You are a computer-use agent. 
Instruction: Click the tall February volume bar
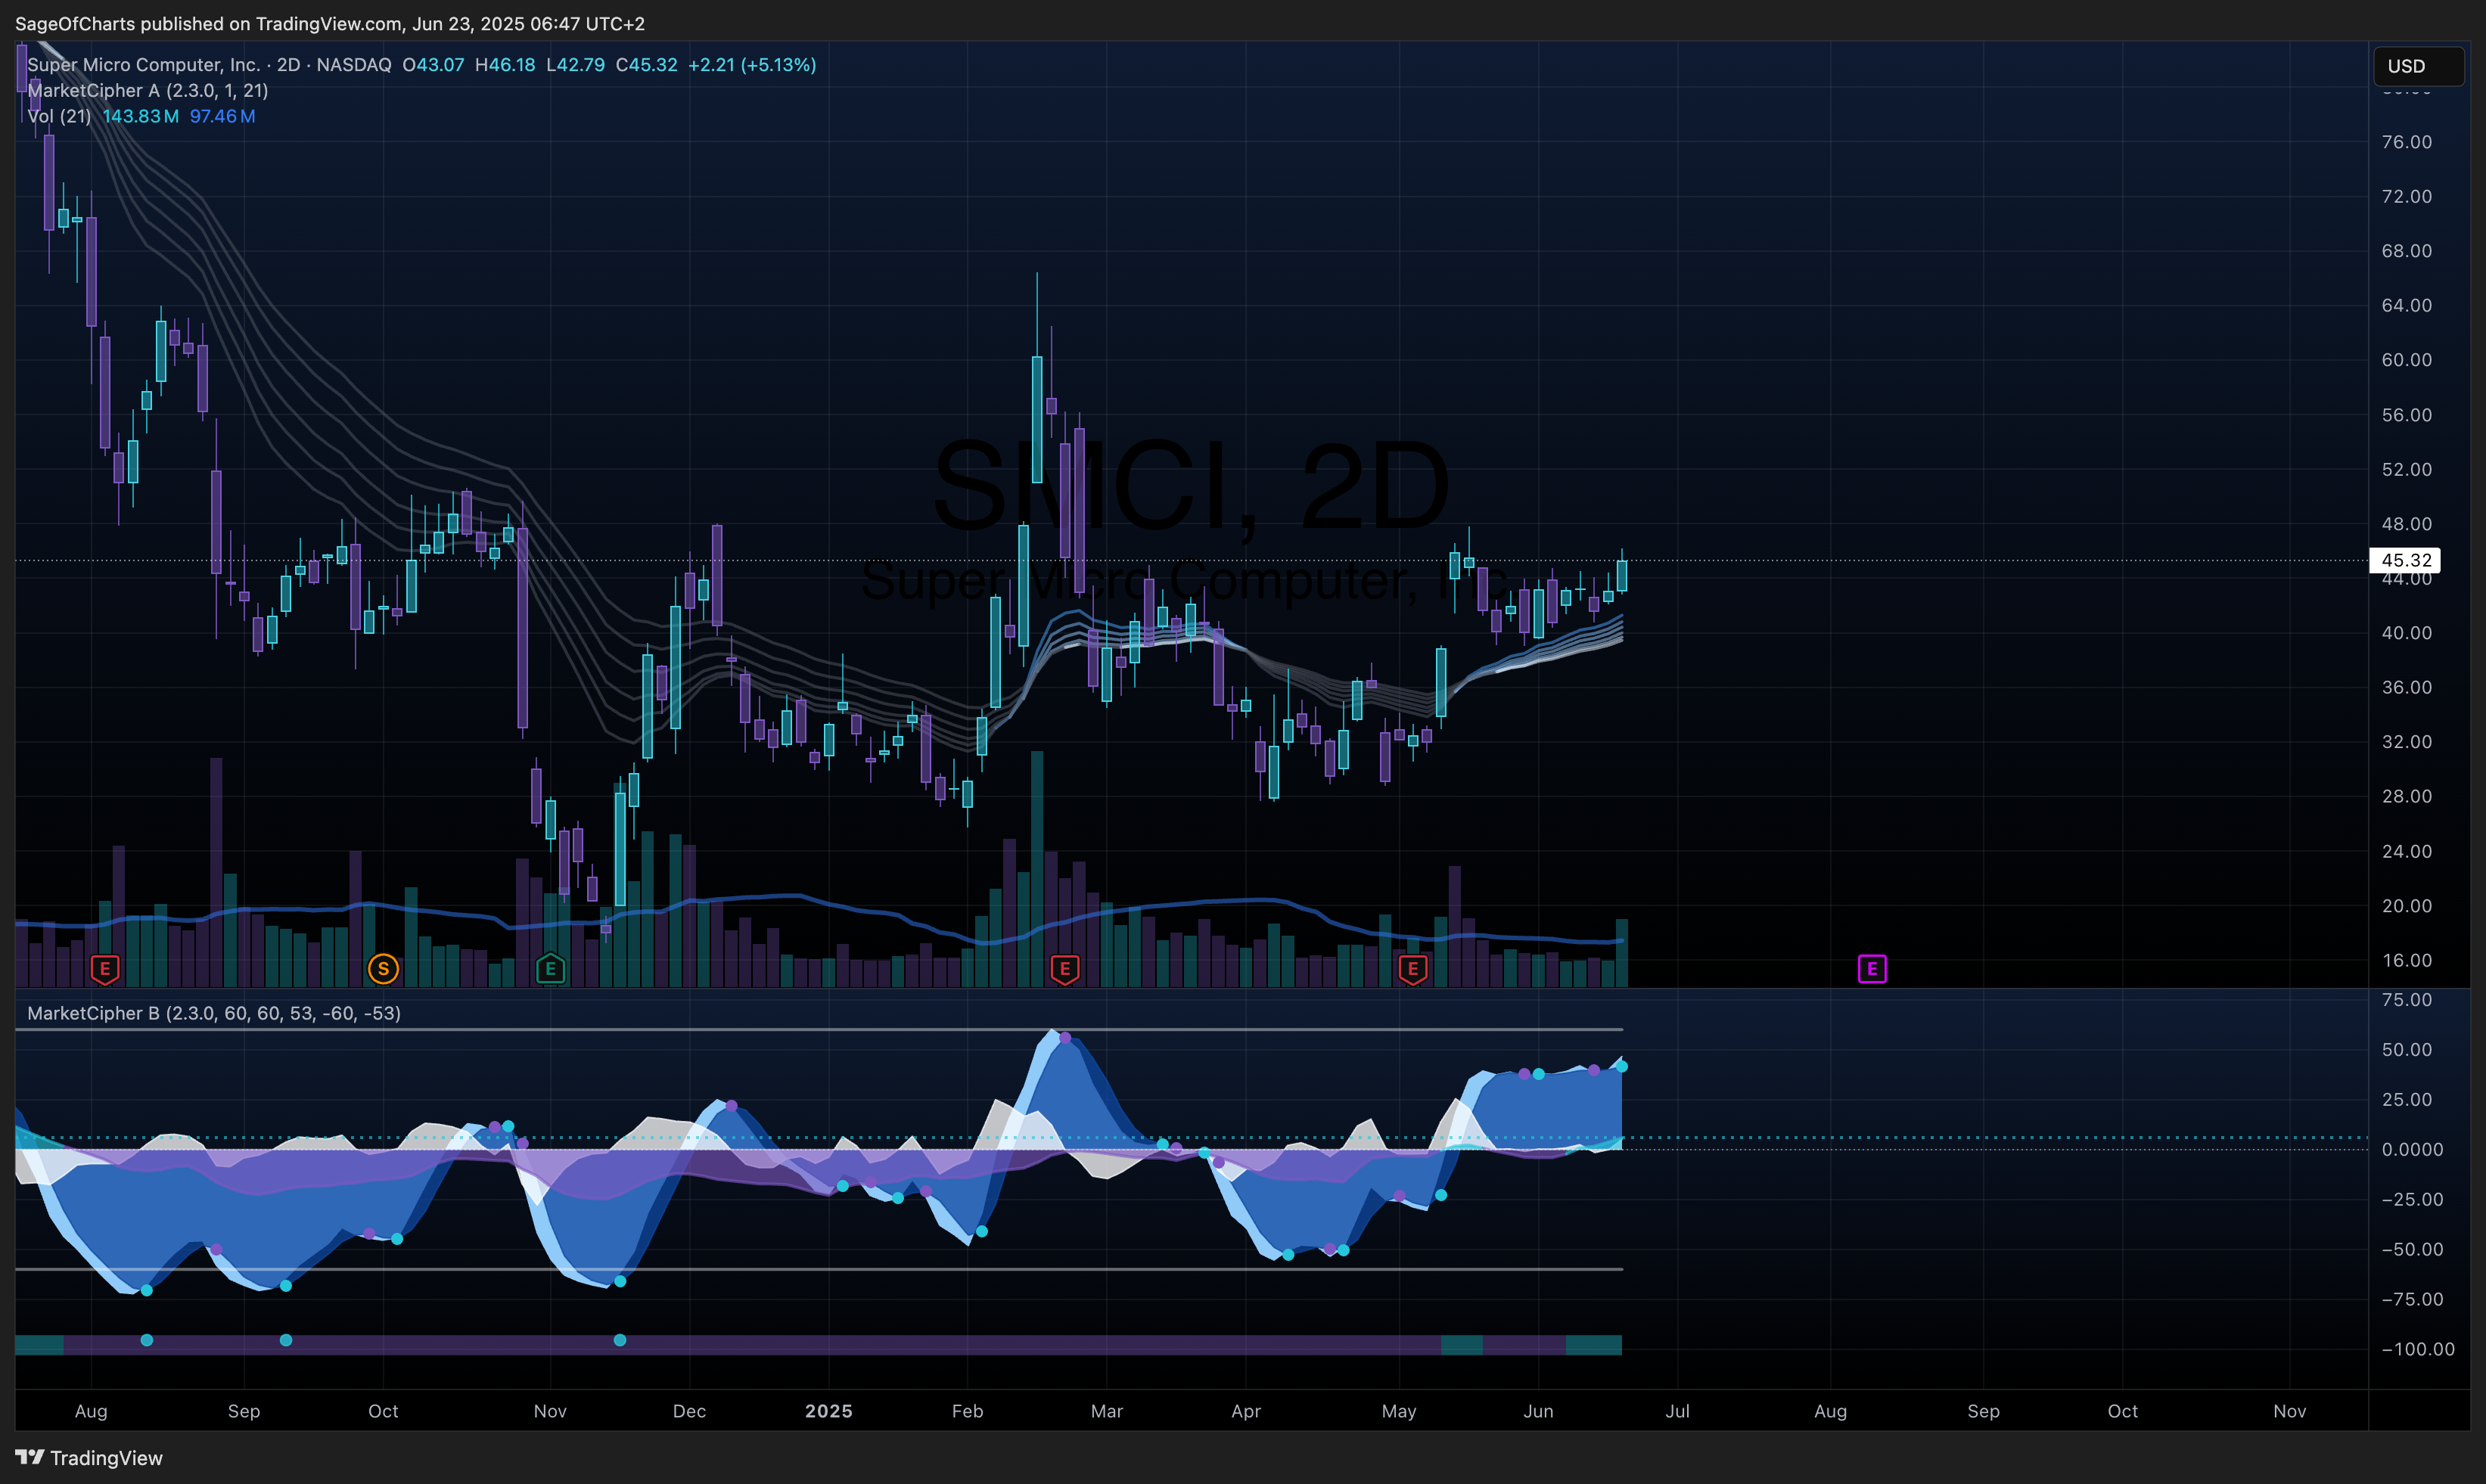click(x=1037, y=869)
